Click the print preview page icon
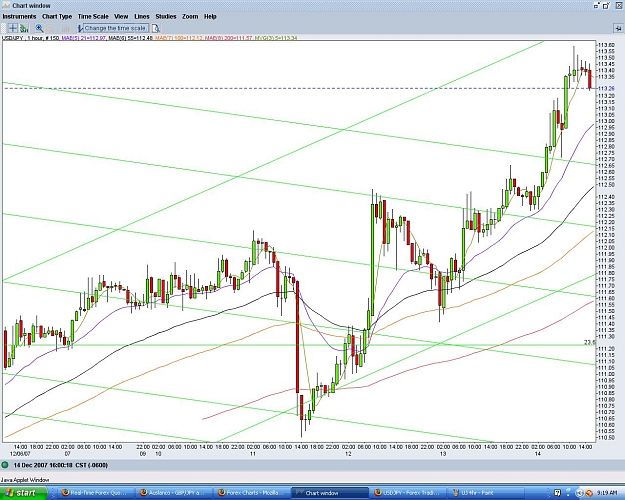 tap(156, 28)
